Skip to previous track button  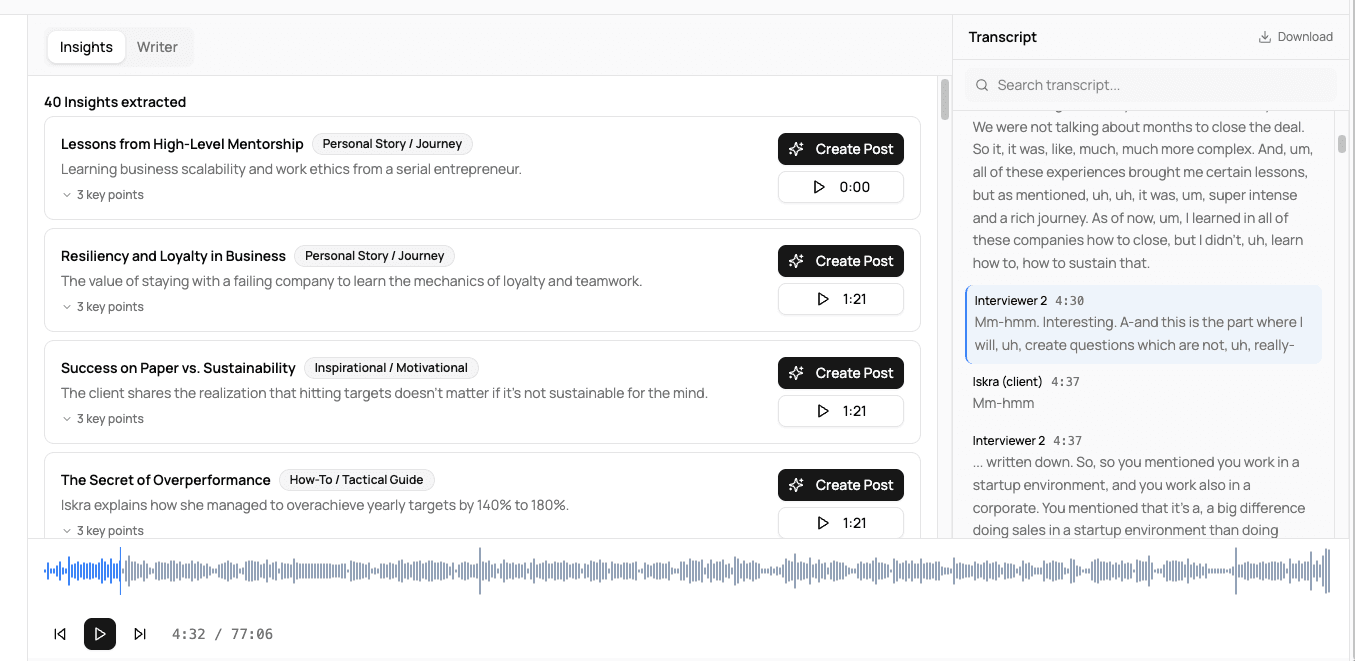[60, 634]
